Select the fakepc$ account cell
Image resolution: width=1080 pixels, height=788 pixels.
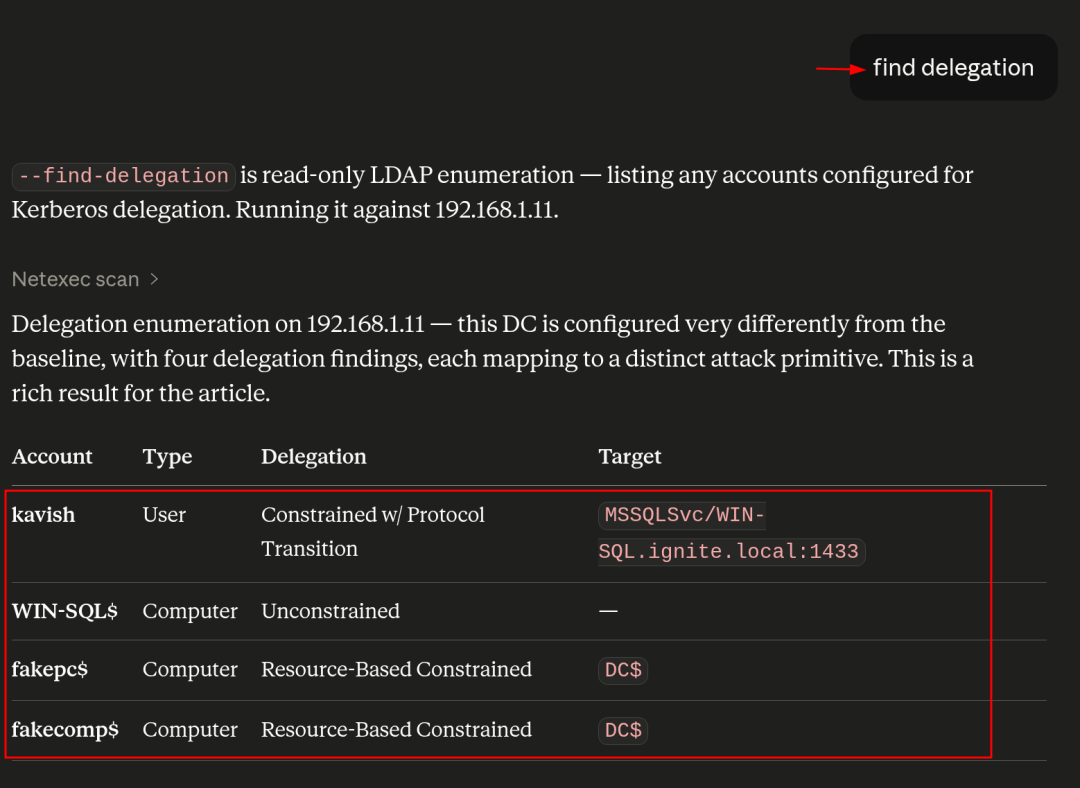50,670
